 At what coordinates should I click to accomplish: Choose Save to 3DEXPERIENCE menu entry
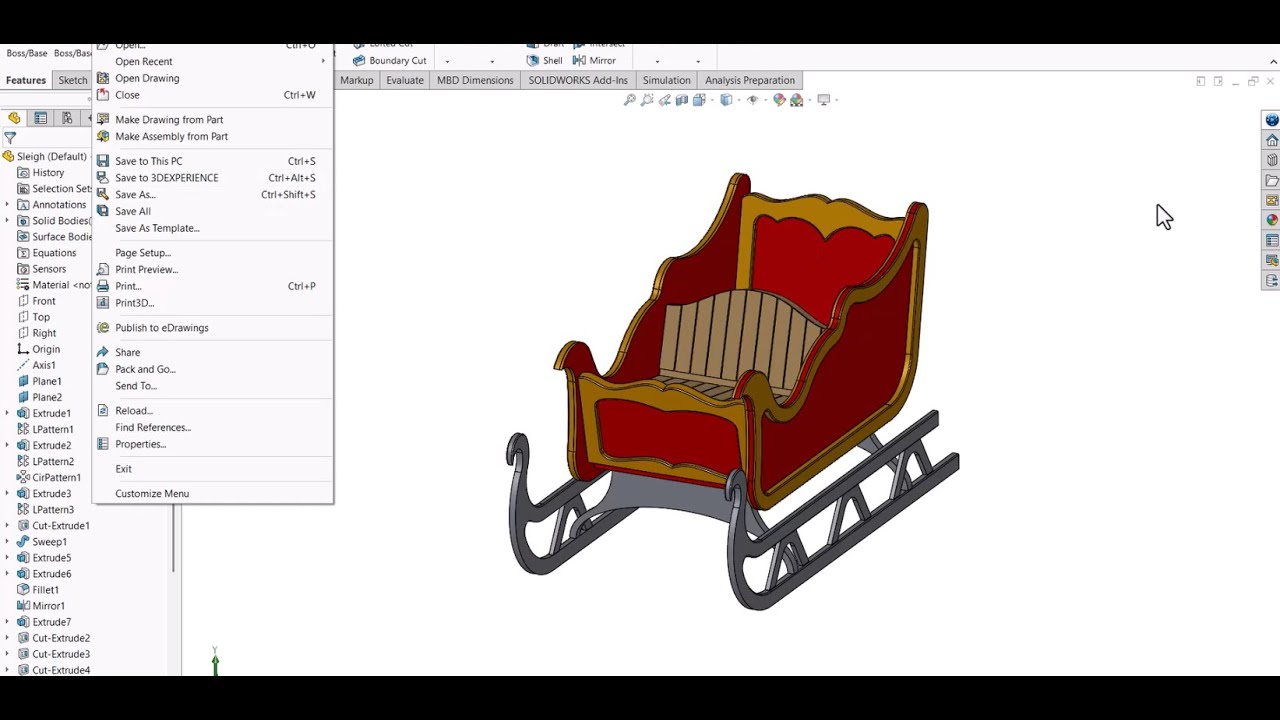166,178
